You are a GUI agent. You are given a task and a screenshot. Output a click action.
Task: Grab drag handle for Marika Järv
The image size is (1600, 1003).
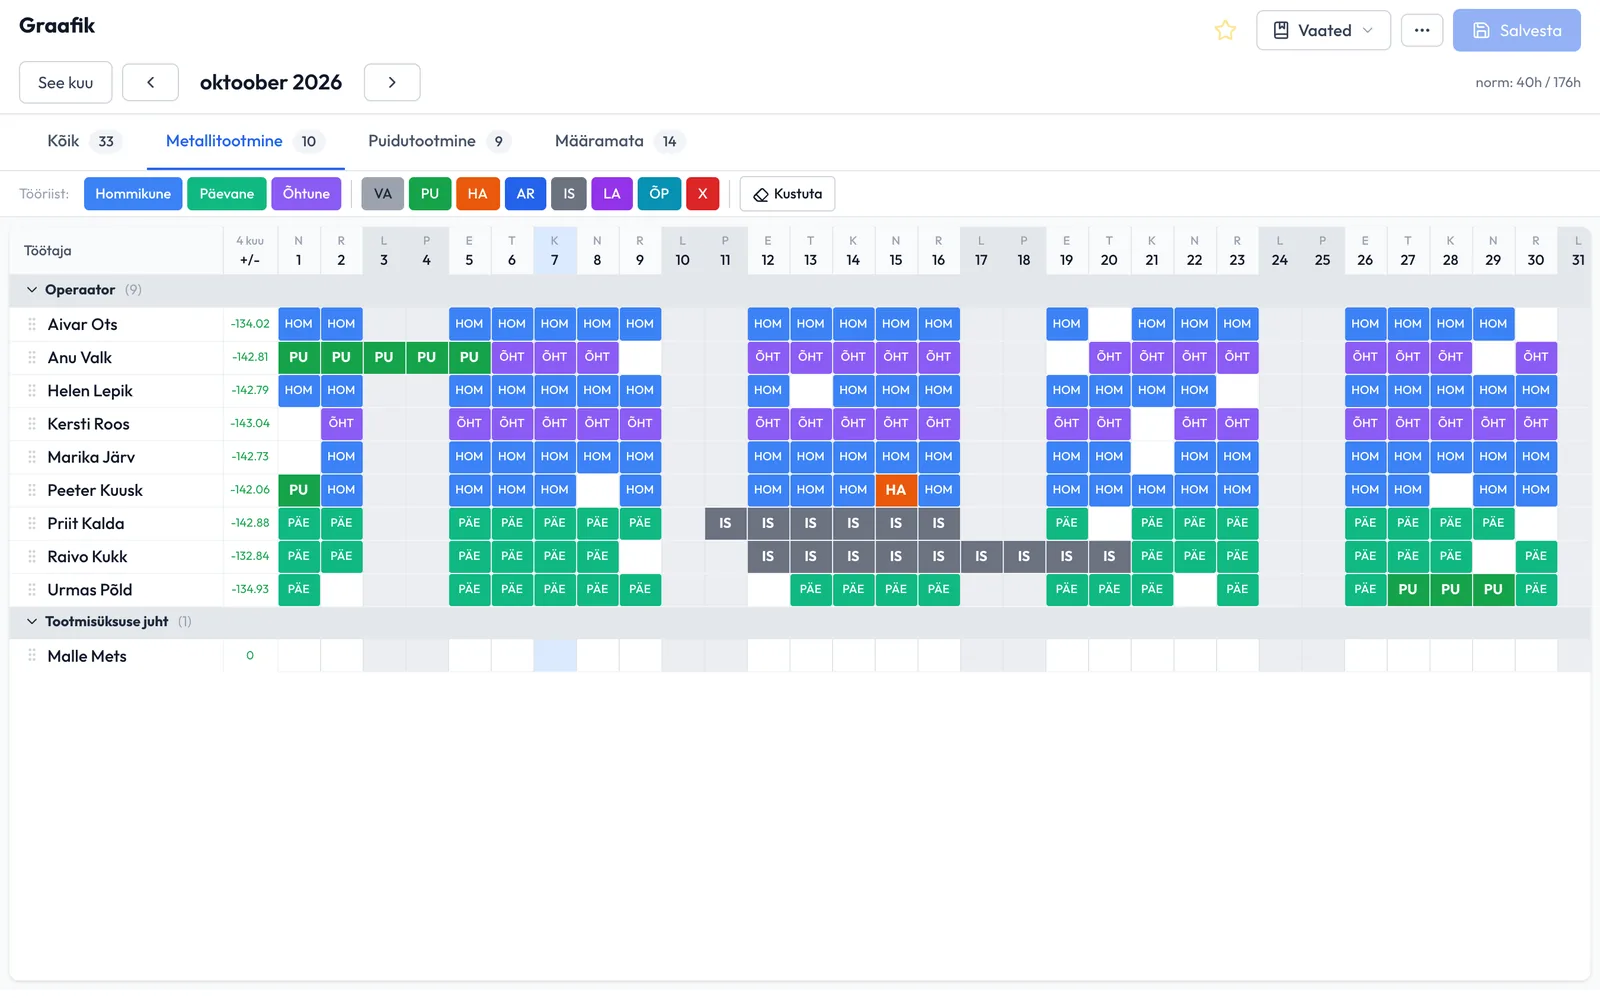click(32, 457)
